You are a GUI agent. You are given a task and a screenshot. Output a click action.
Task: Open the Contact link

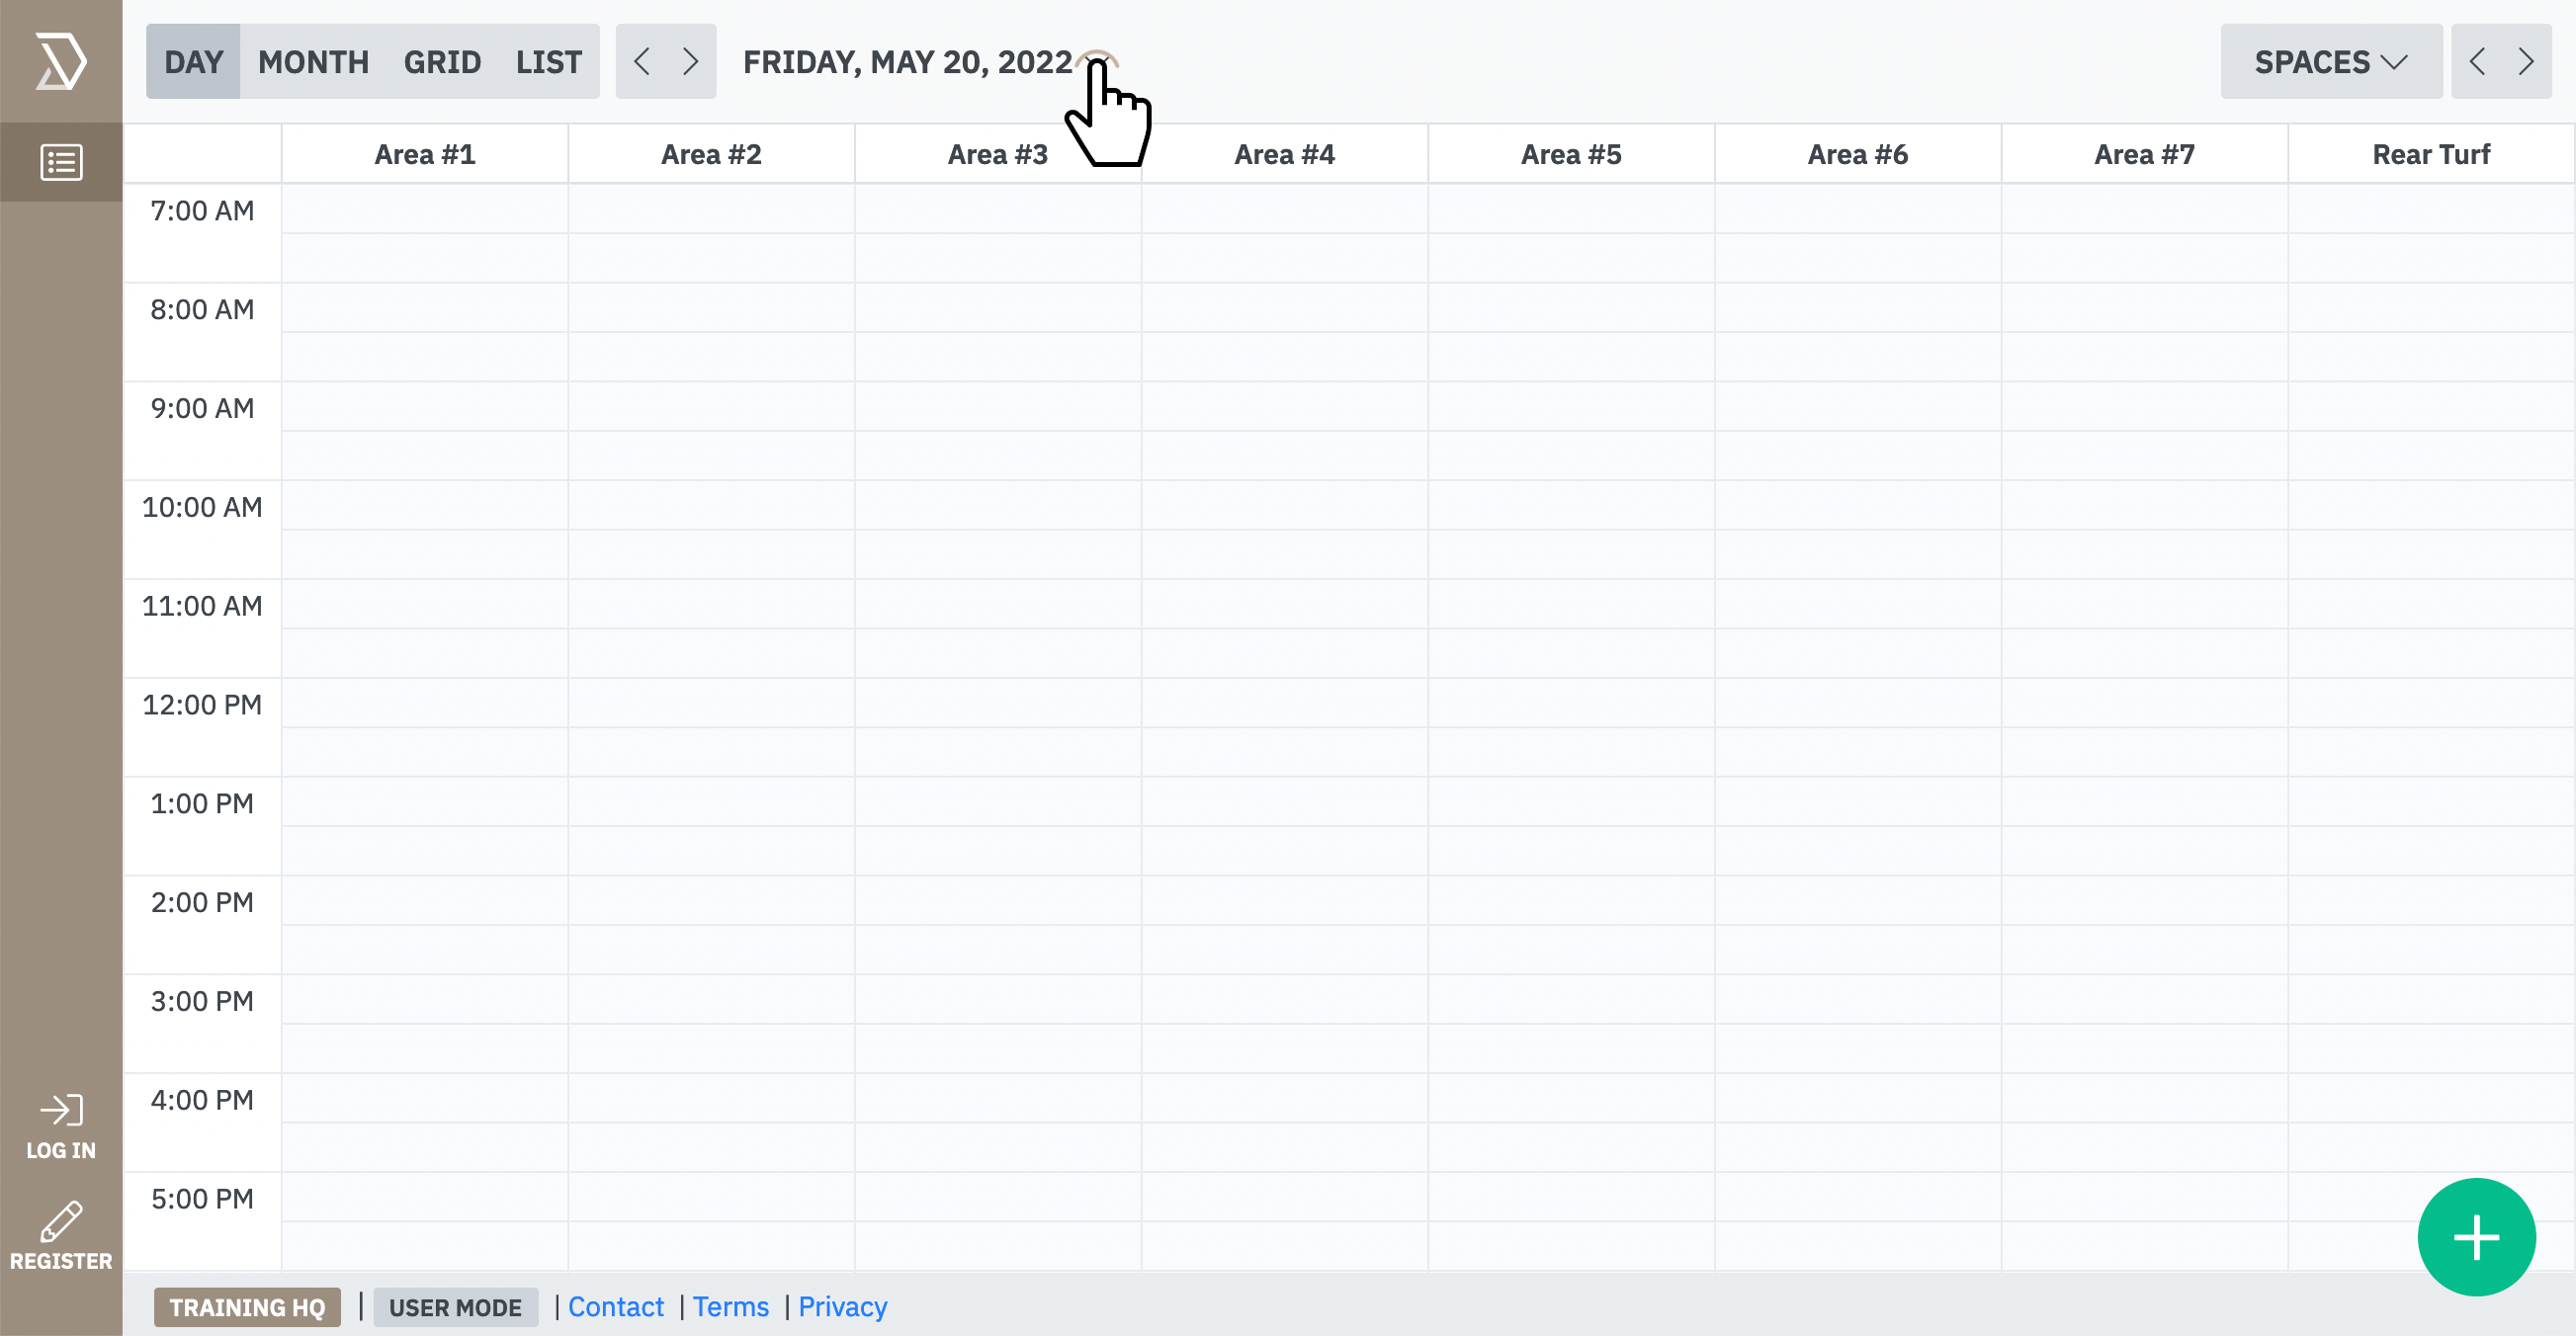[616, 1307]
